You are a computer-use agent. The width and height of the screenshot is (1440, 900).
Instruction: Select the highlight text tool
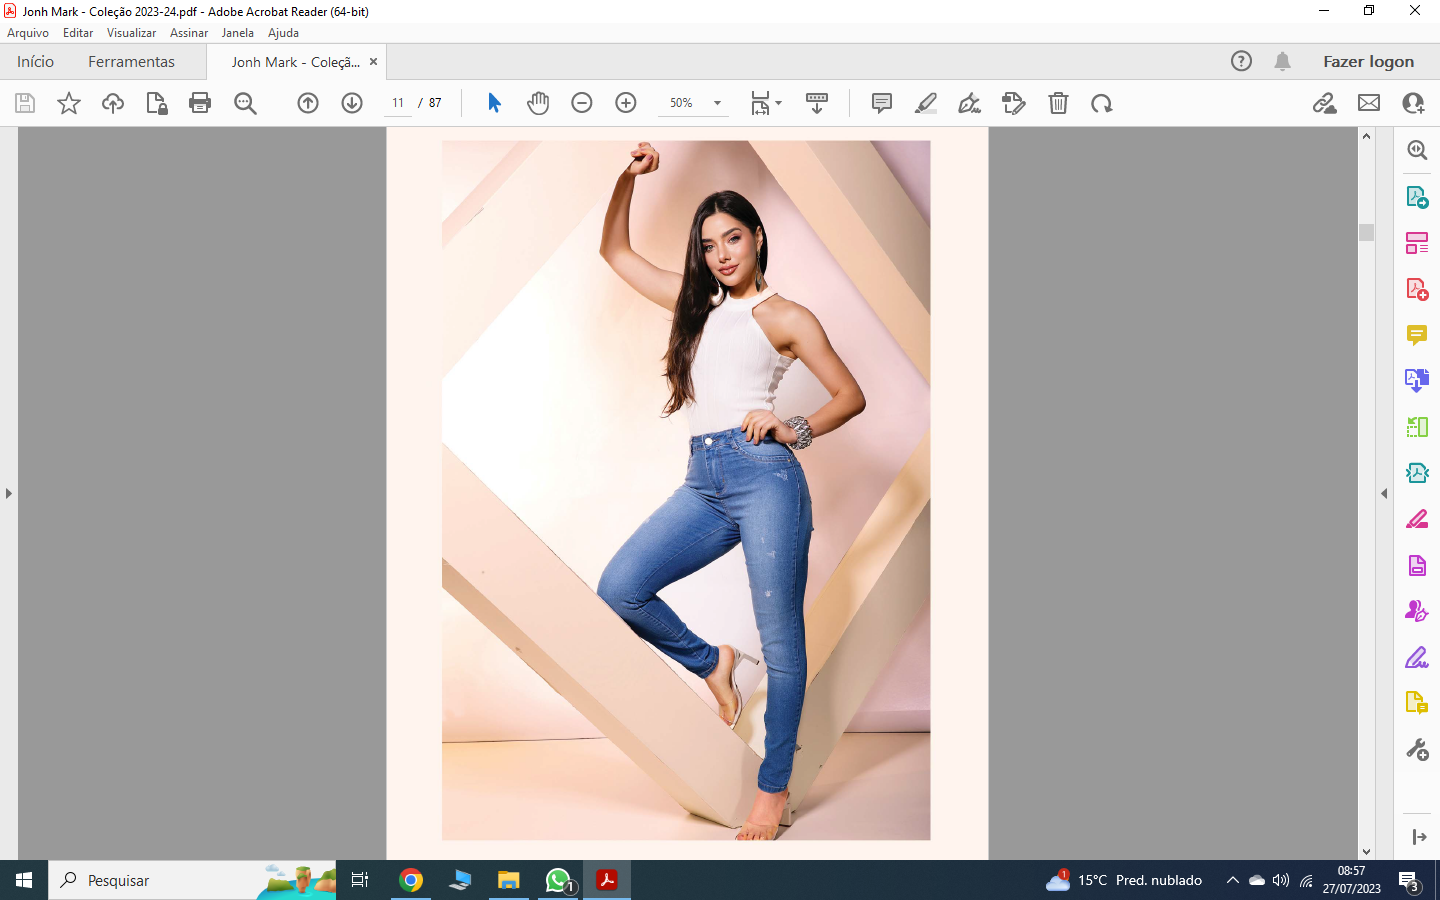926,103
